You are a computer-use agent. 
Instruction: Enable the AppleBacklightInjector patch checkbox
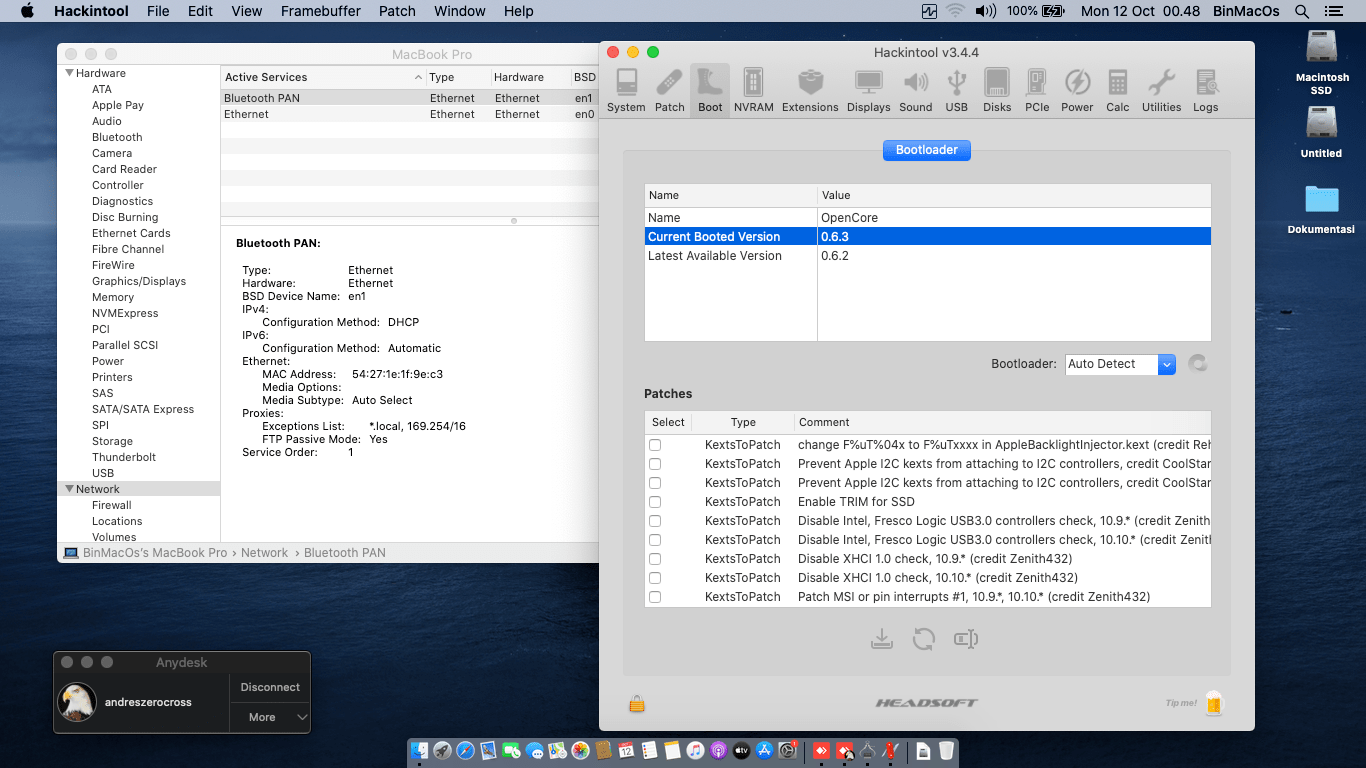click(655, 445)
